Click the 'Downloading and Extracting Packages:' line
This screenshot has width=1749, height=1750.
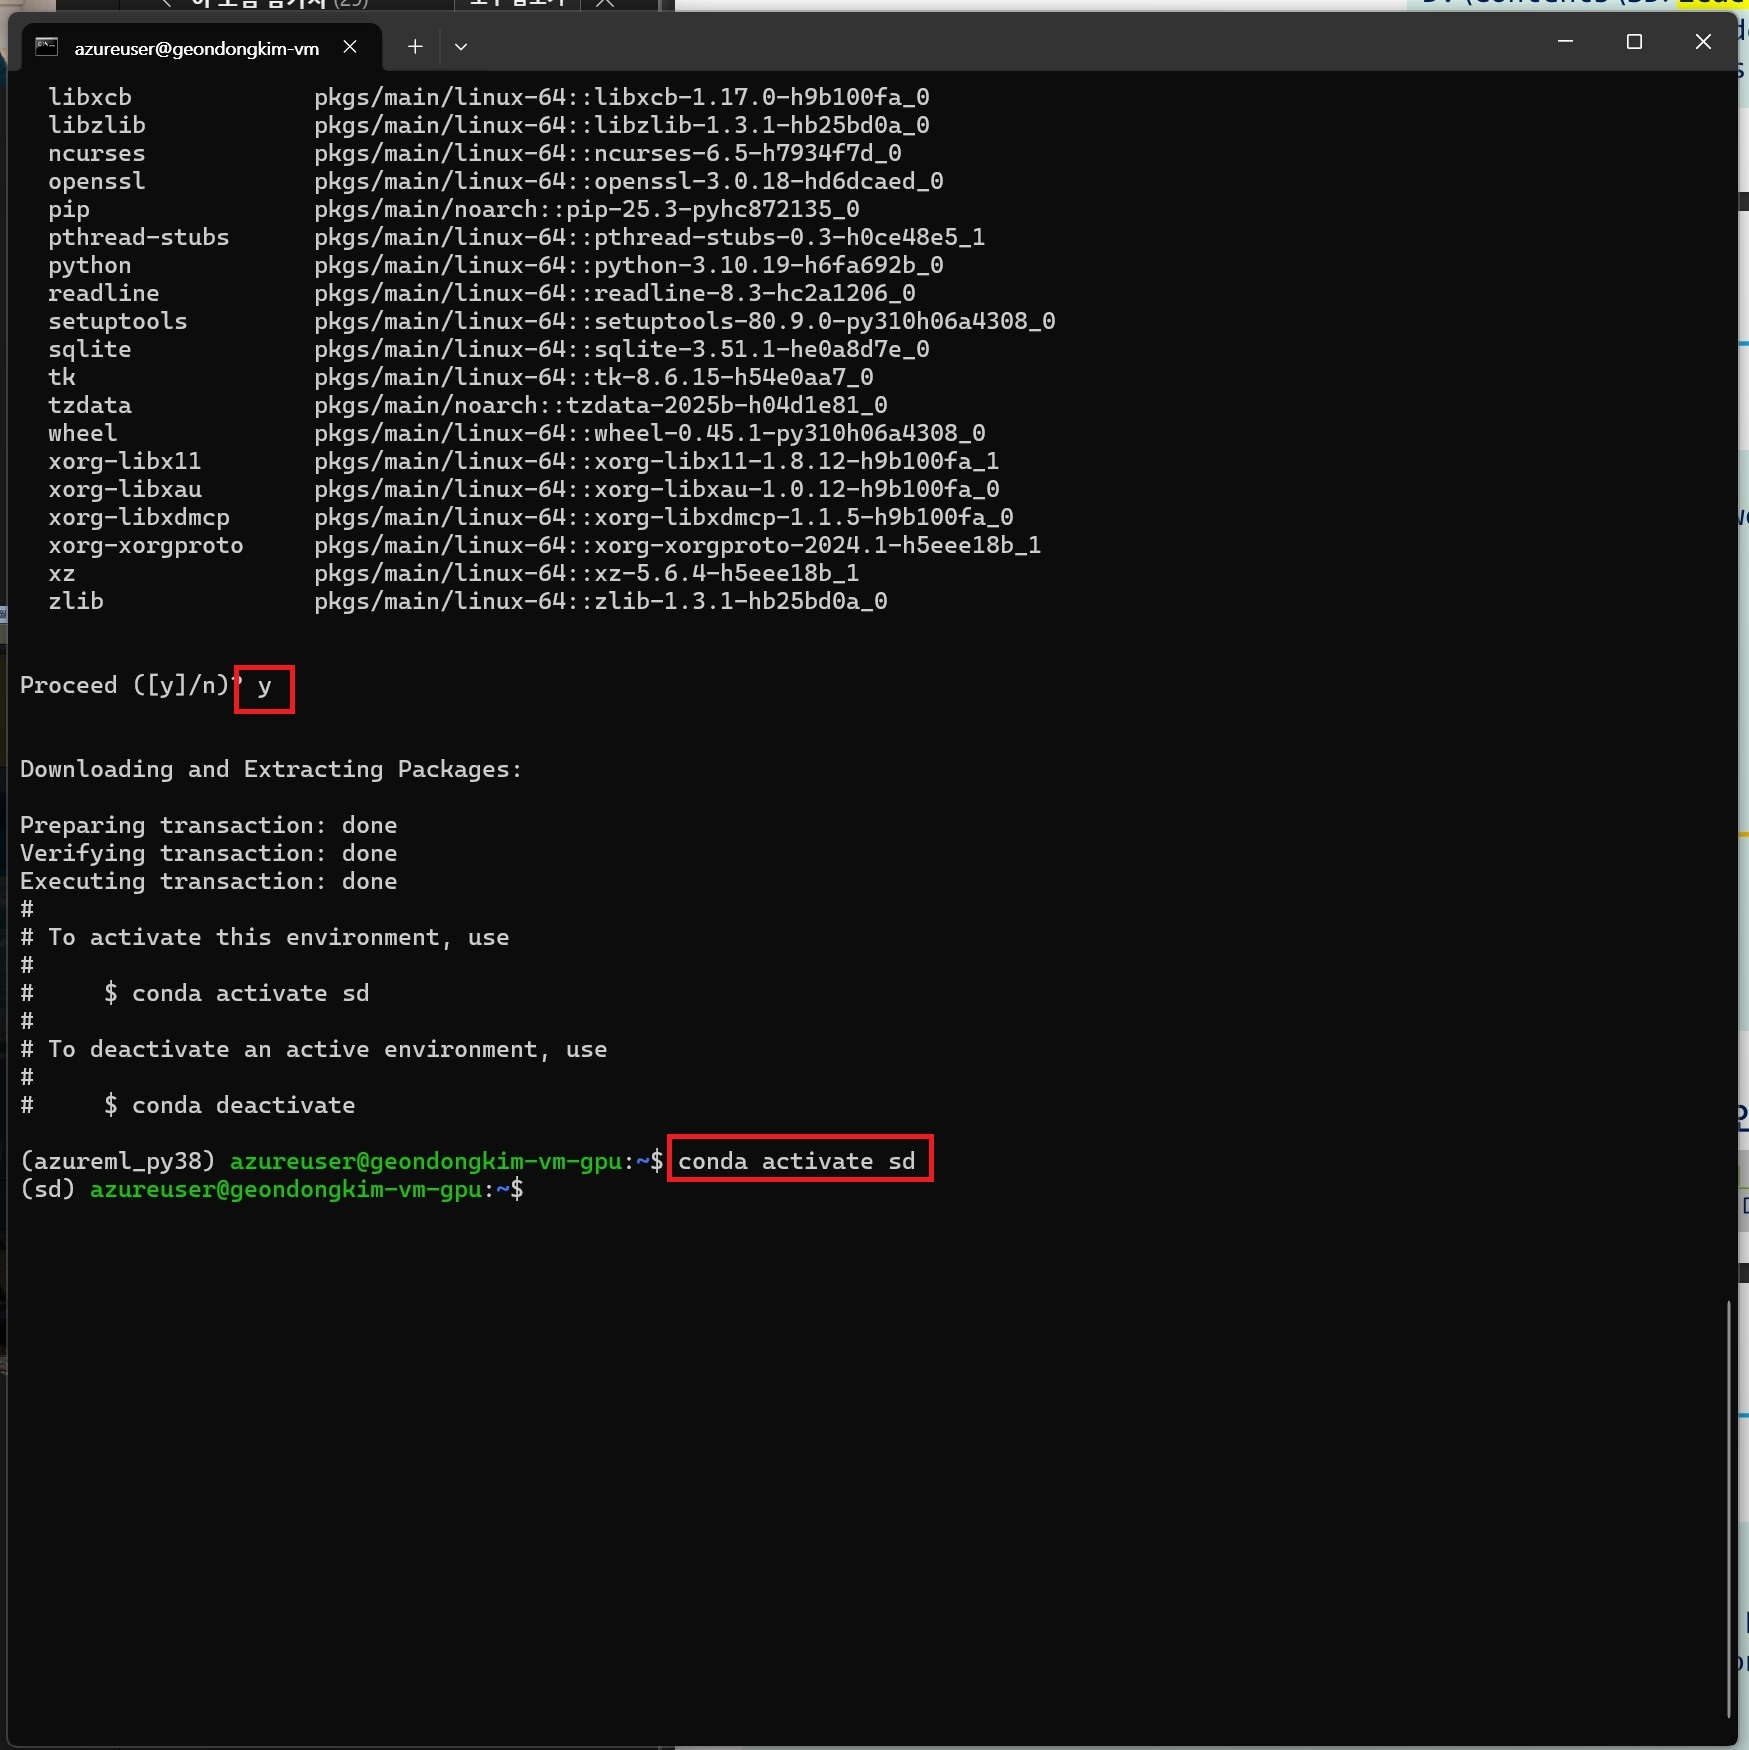(271, 769)
